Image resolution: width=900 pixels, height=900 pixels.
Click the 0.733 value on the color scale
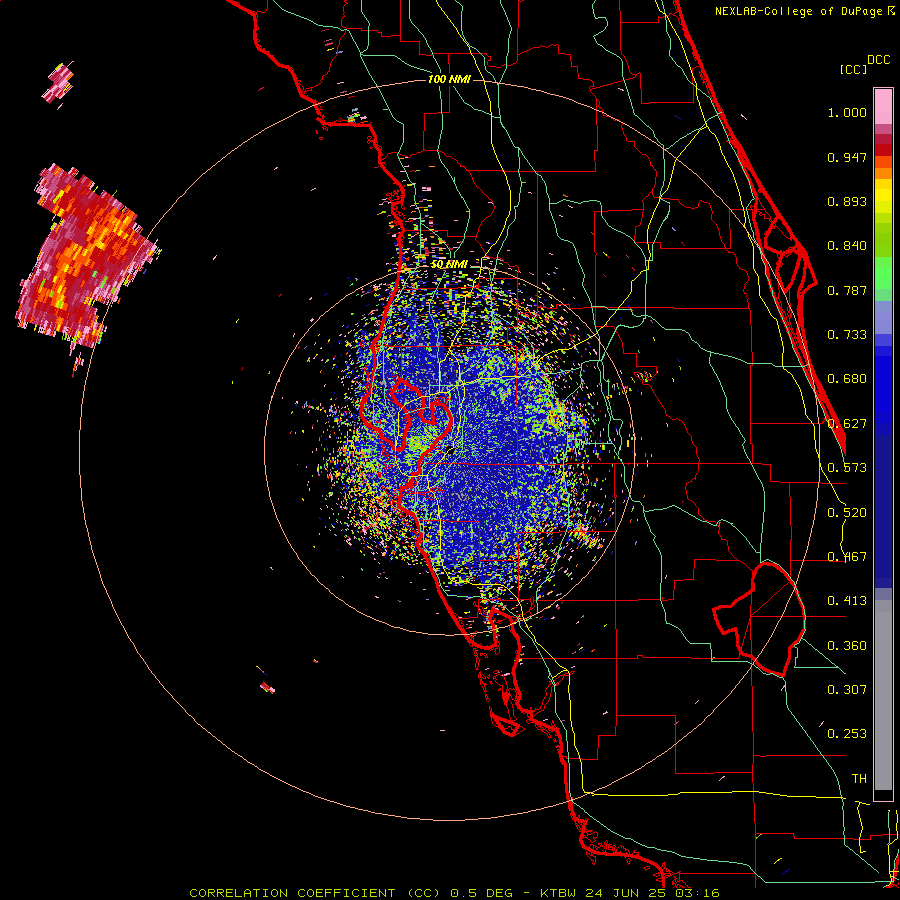coord(847,335)
